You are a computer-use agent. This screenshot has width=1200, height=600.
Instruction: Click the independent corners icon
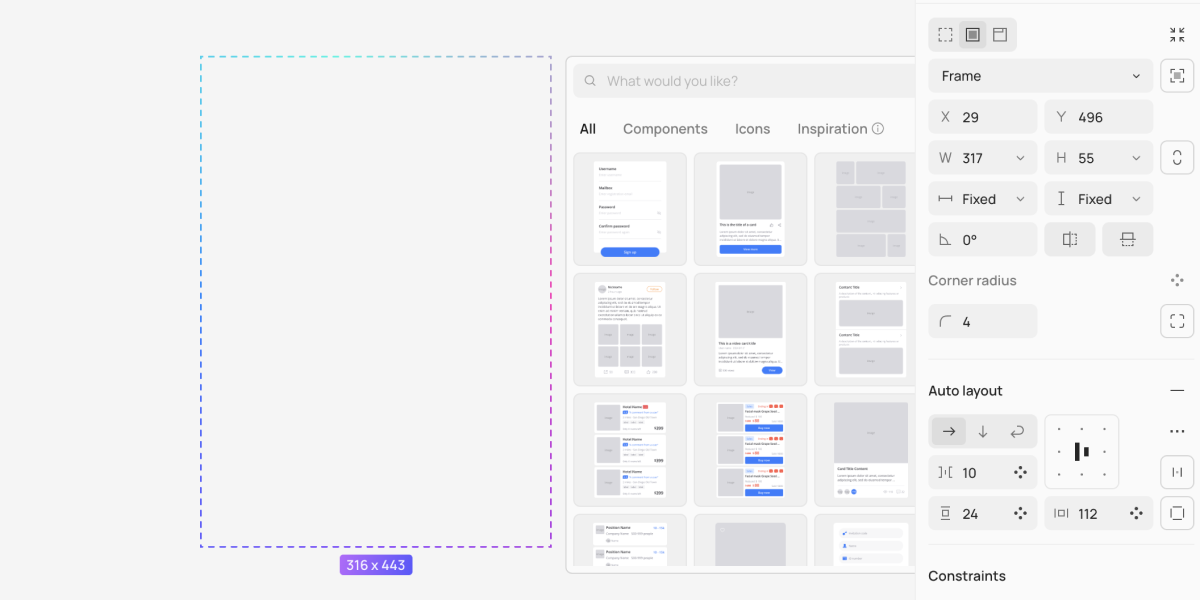click(x=1177, y=322)
